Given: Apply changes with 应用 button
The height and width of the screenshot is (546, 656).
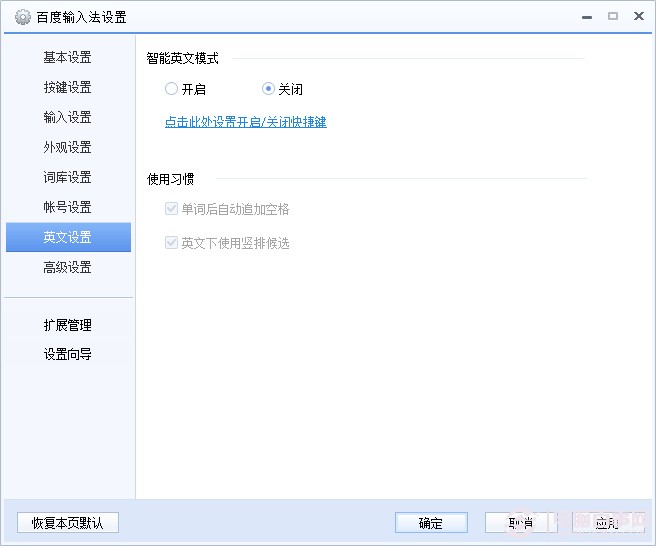Looking at the screenshot, I should click(x=608, y=523).
